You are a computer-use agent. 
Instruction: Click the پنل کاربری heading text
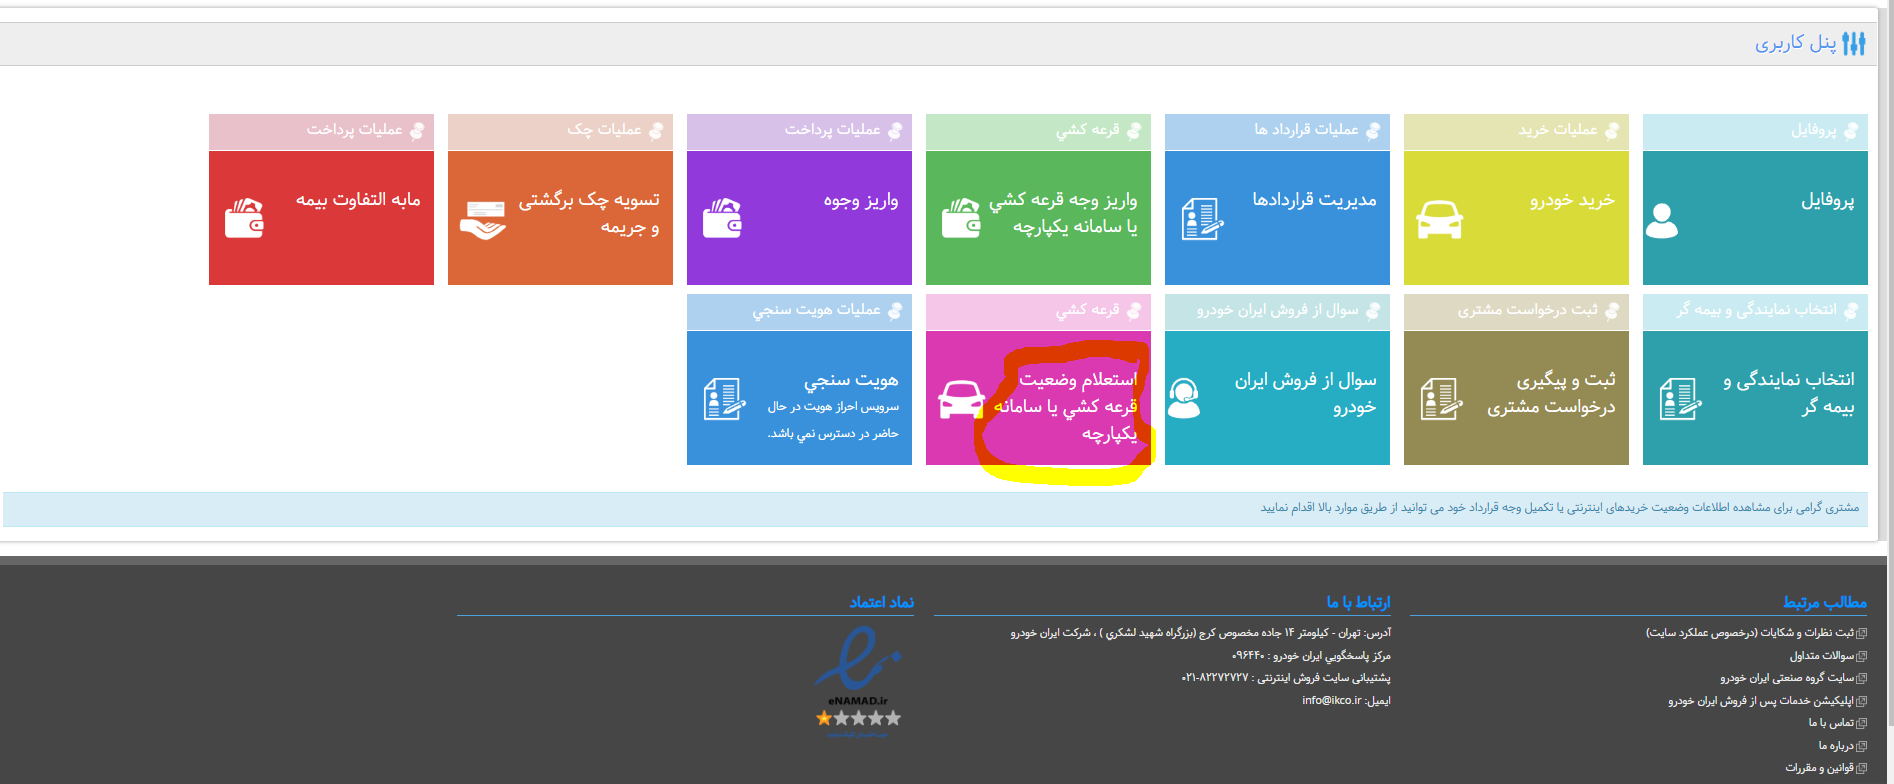pyautogui.click(x=1795, y=43)
